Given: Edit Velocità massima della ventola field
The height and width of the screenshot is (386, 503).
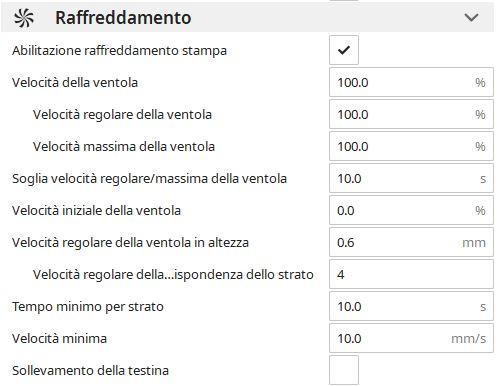Looking at the screenshot, I should click(411, 146).
